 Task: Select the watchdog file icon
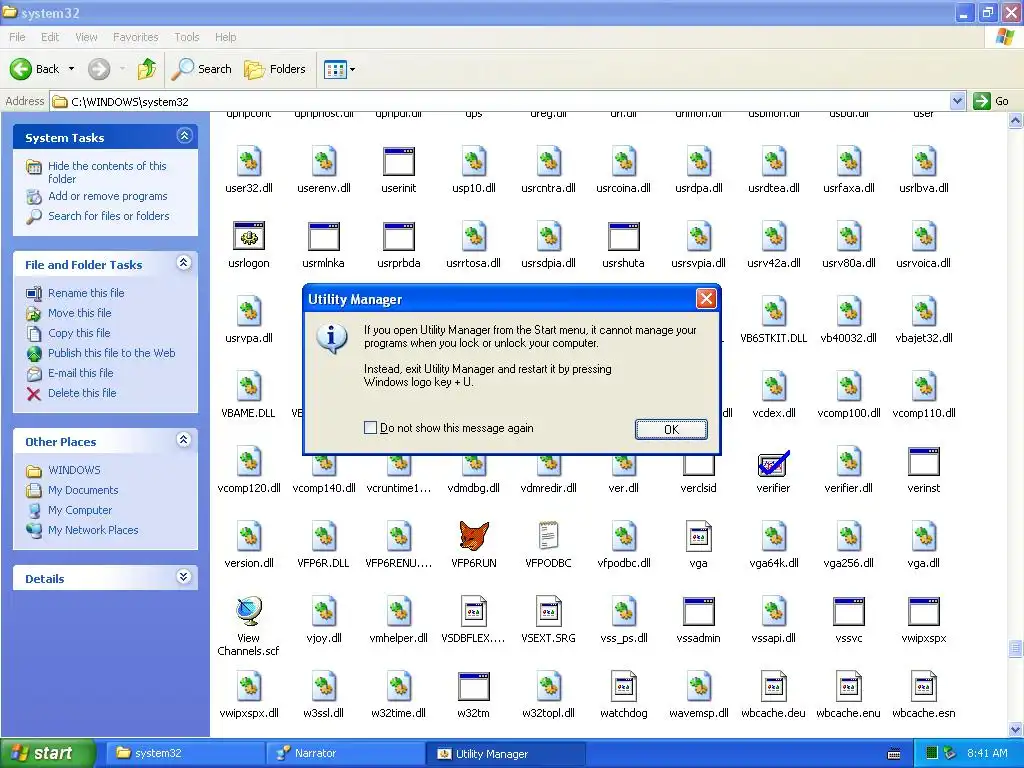(x=624, y=687)
